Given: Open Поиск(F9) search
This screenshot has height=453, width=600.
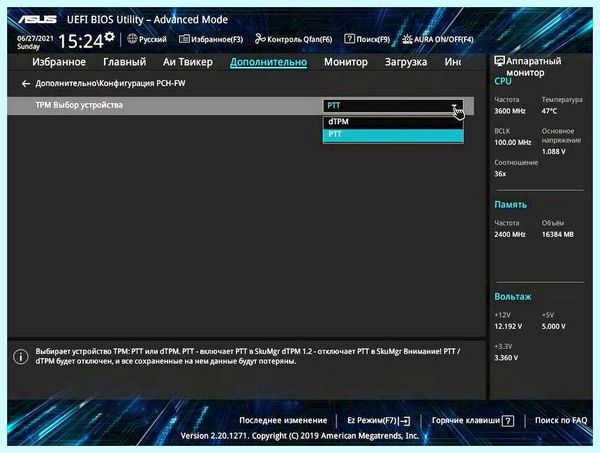Looking at the screenshot, I should click(367, 39).
